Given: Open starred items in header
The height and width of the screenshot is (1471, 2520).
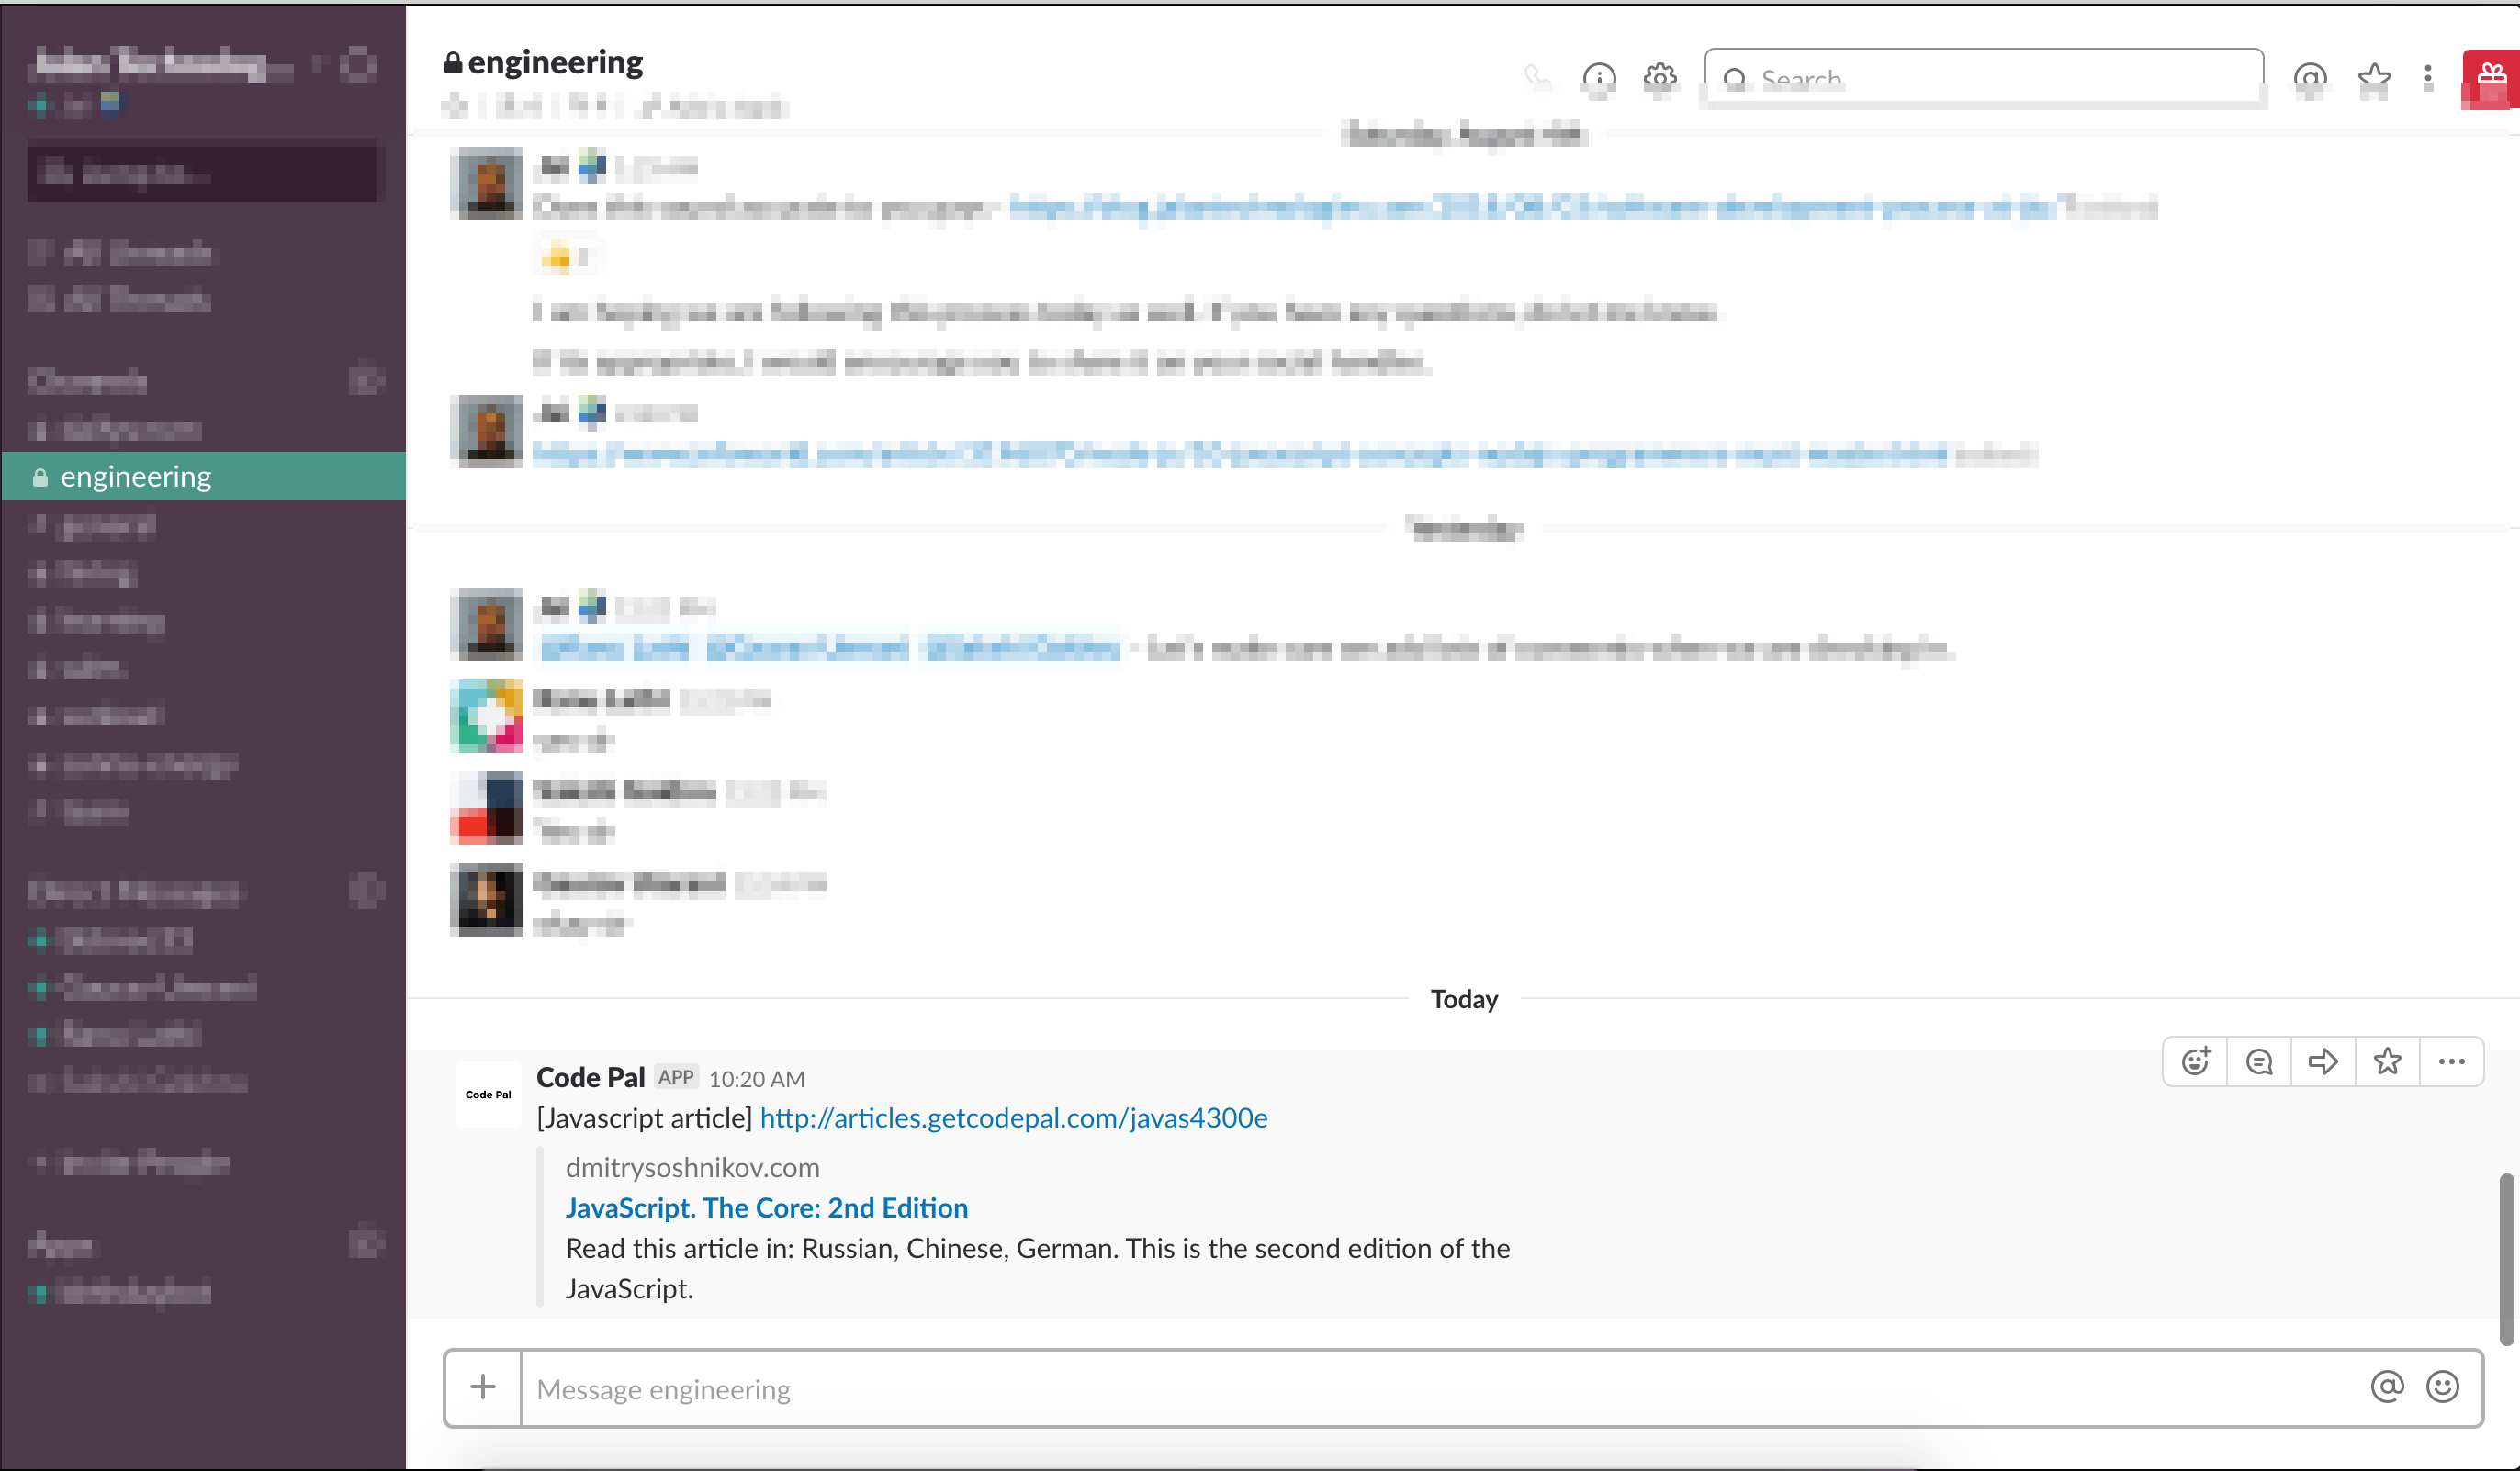Looking at the screenshot, I should 2374,77.
